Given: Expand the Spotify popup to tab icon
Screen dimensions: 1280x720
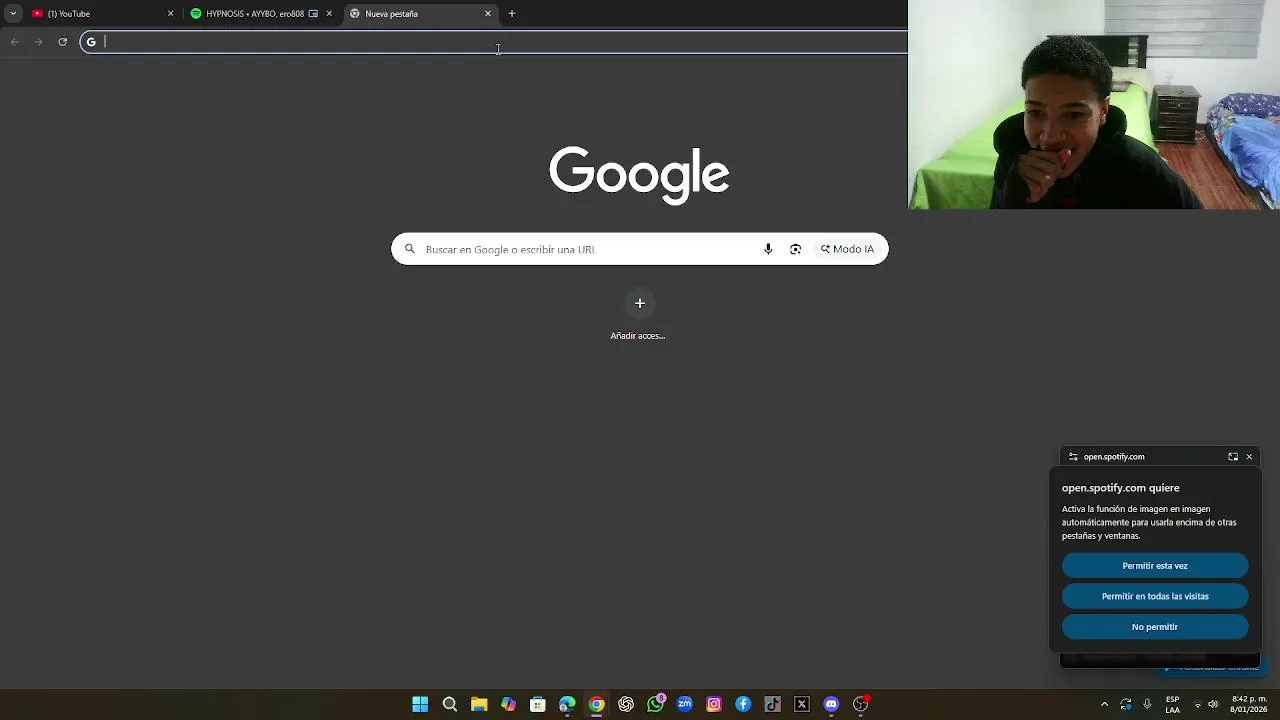Looking at the screenshot, I should (x=1233, y=456).
